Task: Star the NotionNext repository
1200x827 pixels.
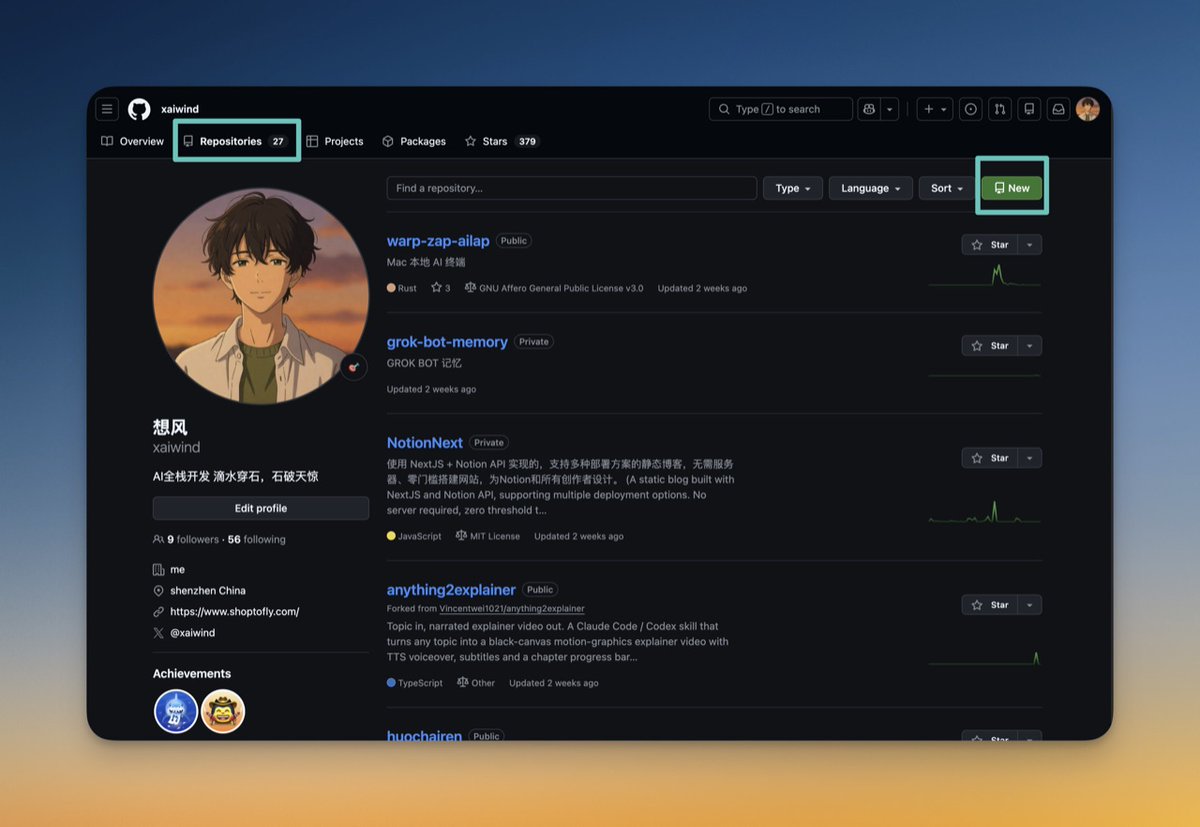Action: coord(990,458)
